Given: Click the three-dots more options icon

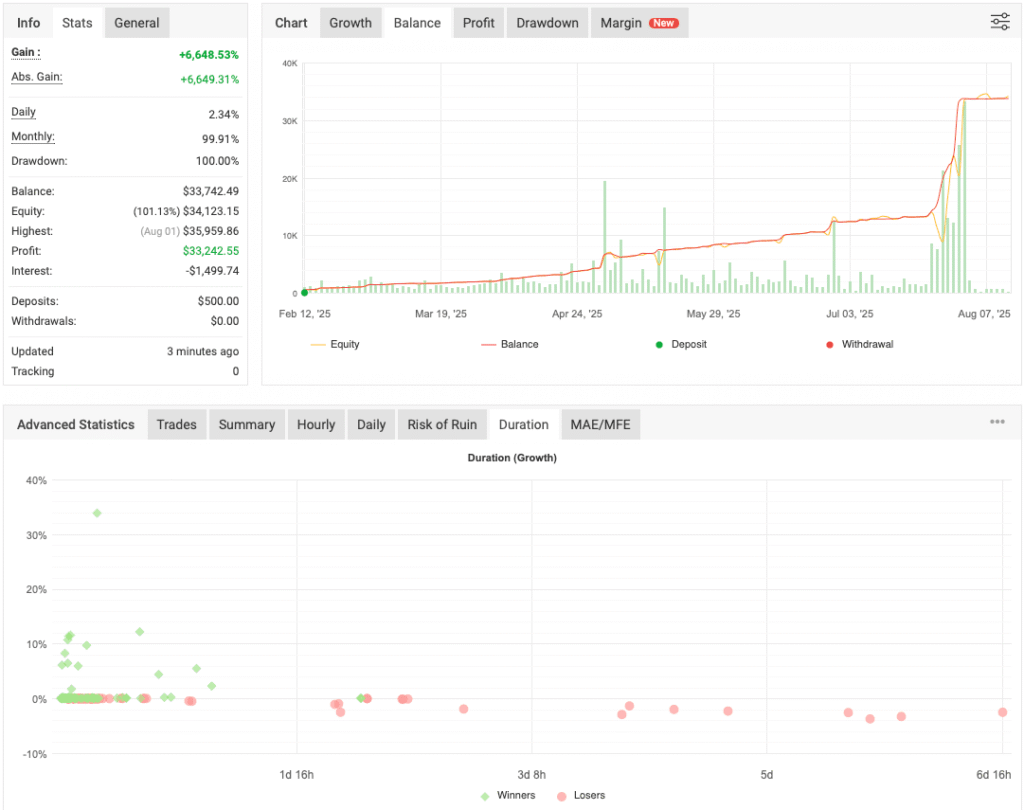Looking at the screenshot, I should tap(997, 422).
